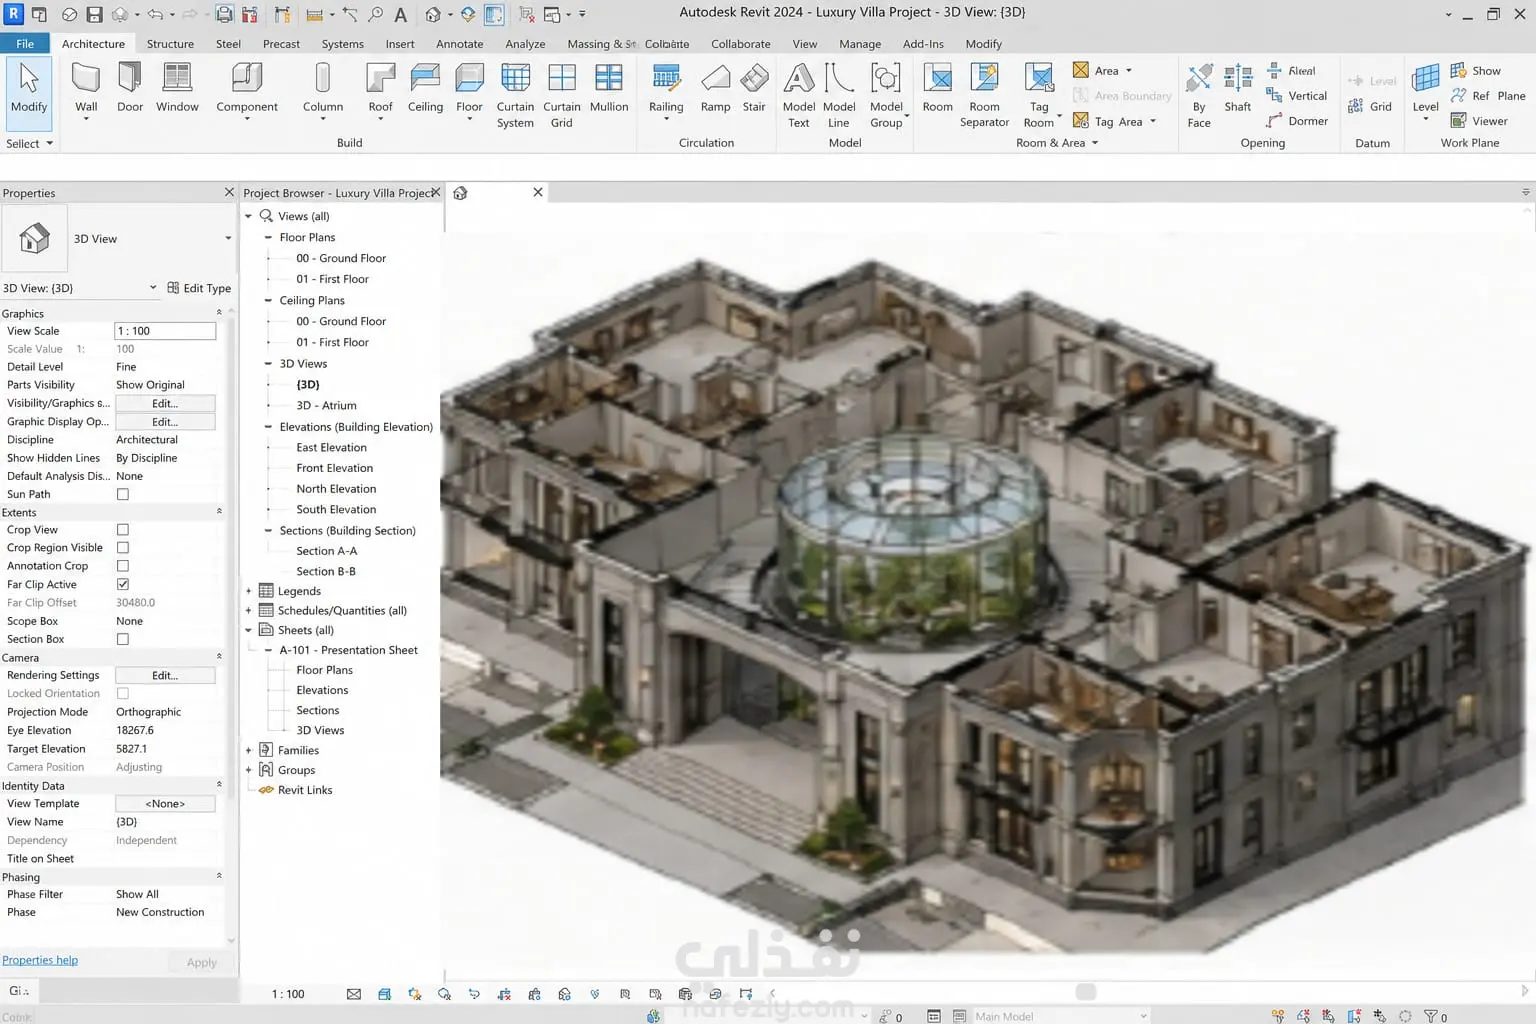The height and width of the screenshot is (1024, 1536).
Task: Click the View Template <None> button
Action: point(165,803)
